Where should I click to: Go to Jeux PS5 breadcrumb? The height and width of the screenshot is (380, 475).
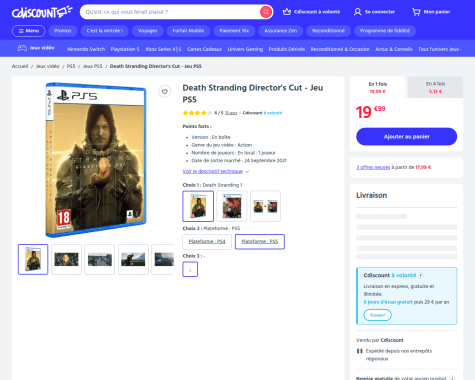point(93,66)
